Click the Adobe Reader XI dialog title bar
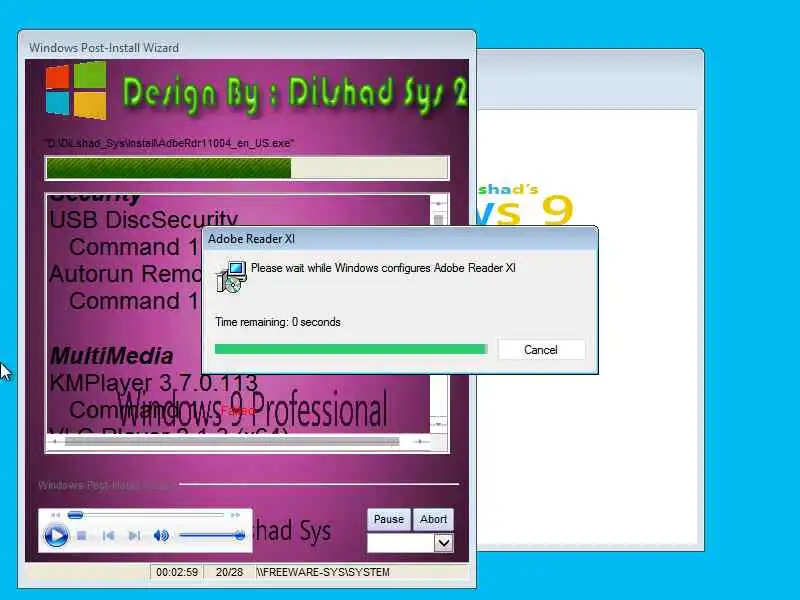The width and height of the screenshot is (800, 600). point(400,239)
